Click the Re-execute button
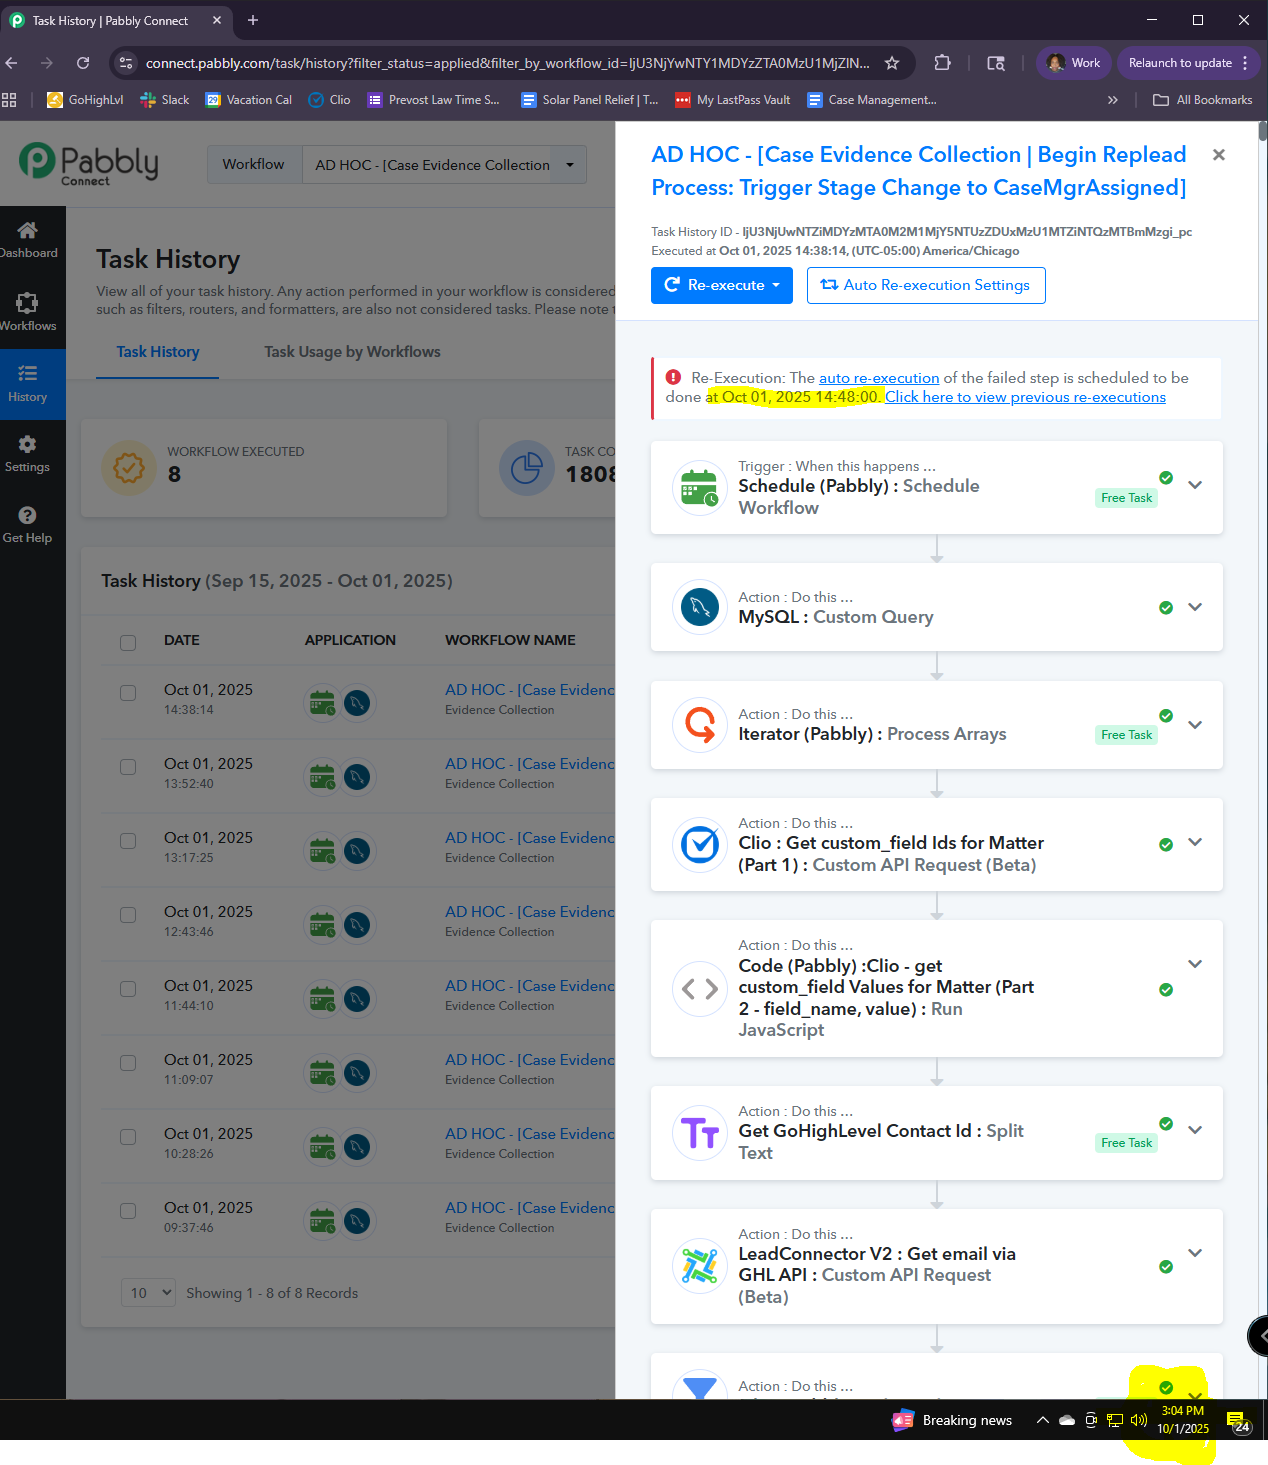 tap(721, 285)
